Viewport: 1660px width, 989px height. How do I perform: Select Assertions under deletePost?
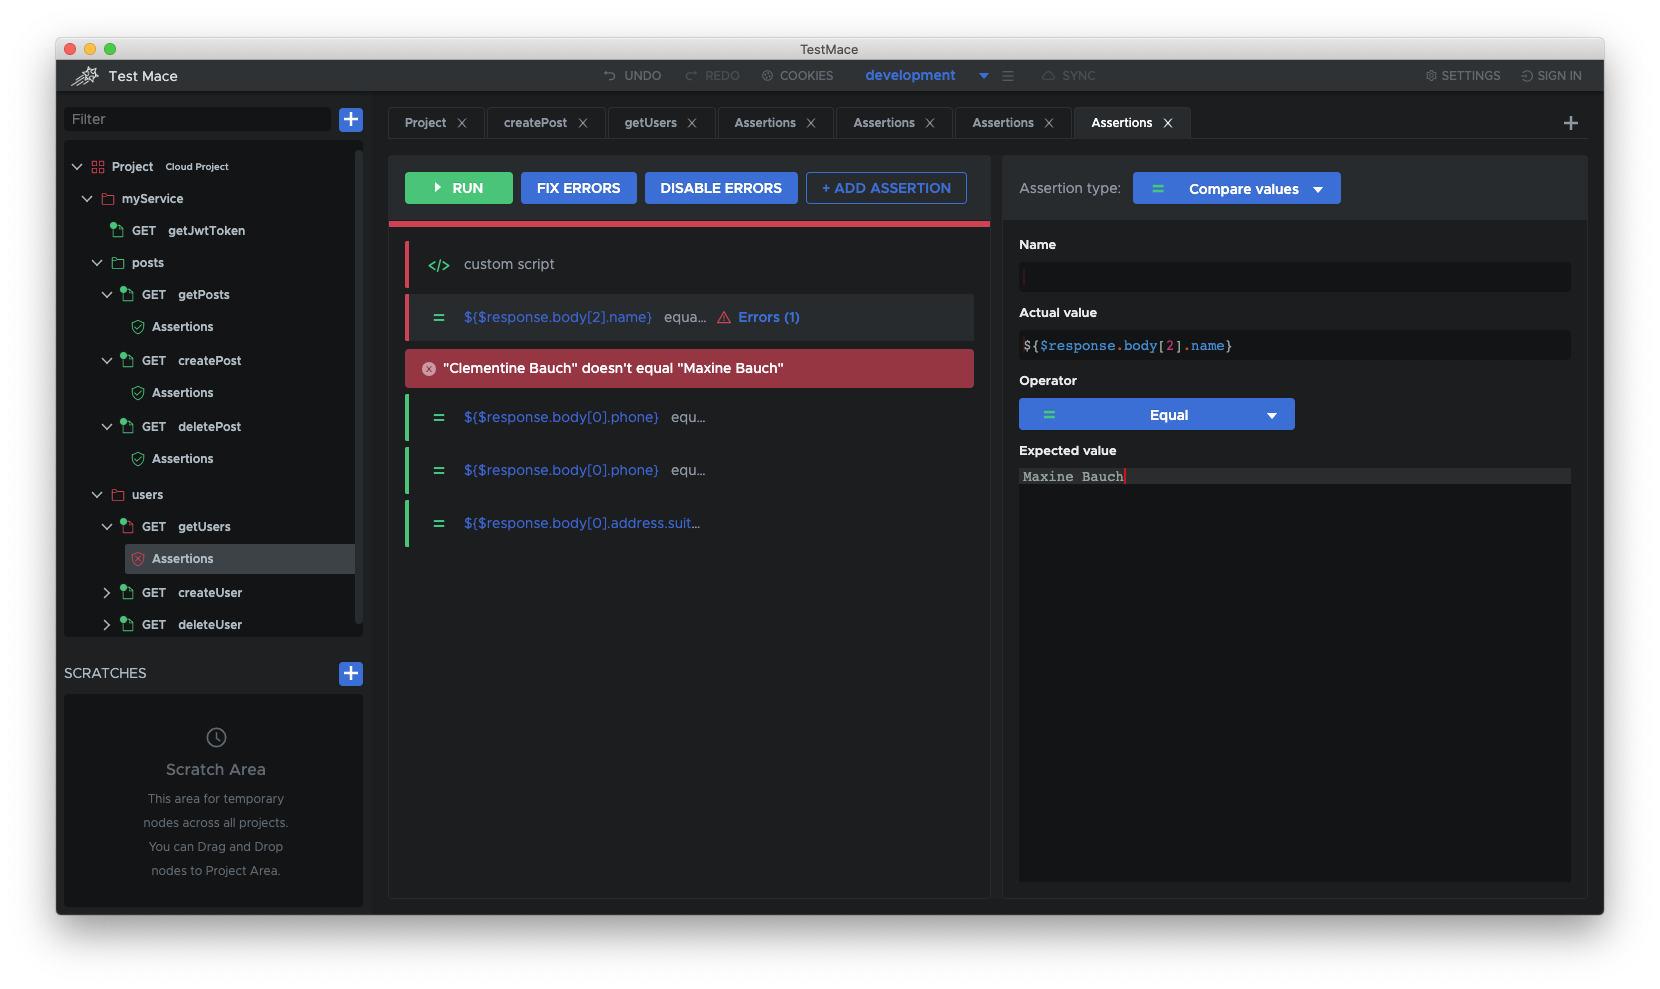click(x=182, y=459)
